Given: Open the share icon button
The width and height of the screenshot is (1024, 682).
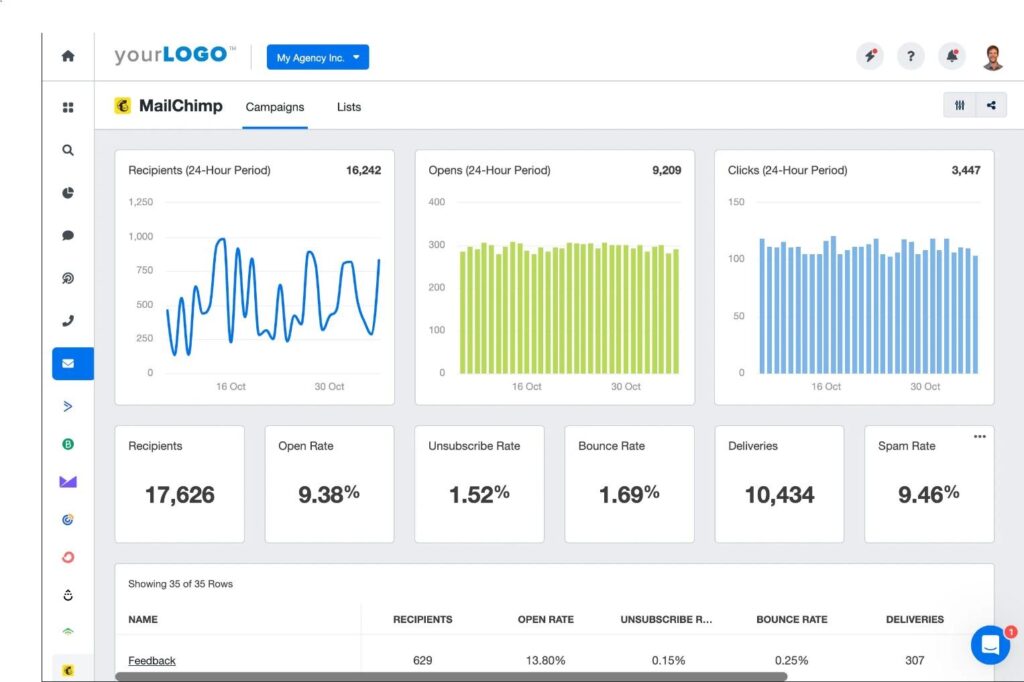Looking at the screenshot, I should [991, 106].
